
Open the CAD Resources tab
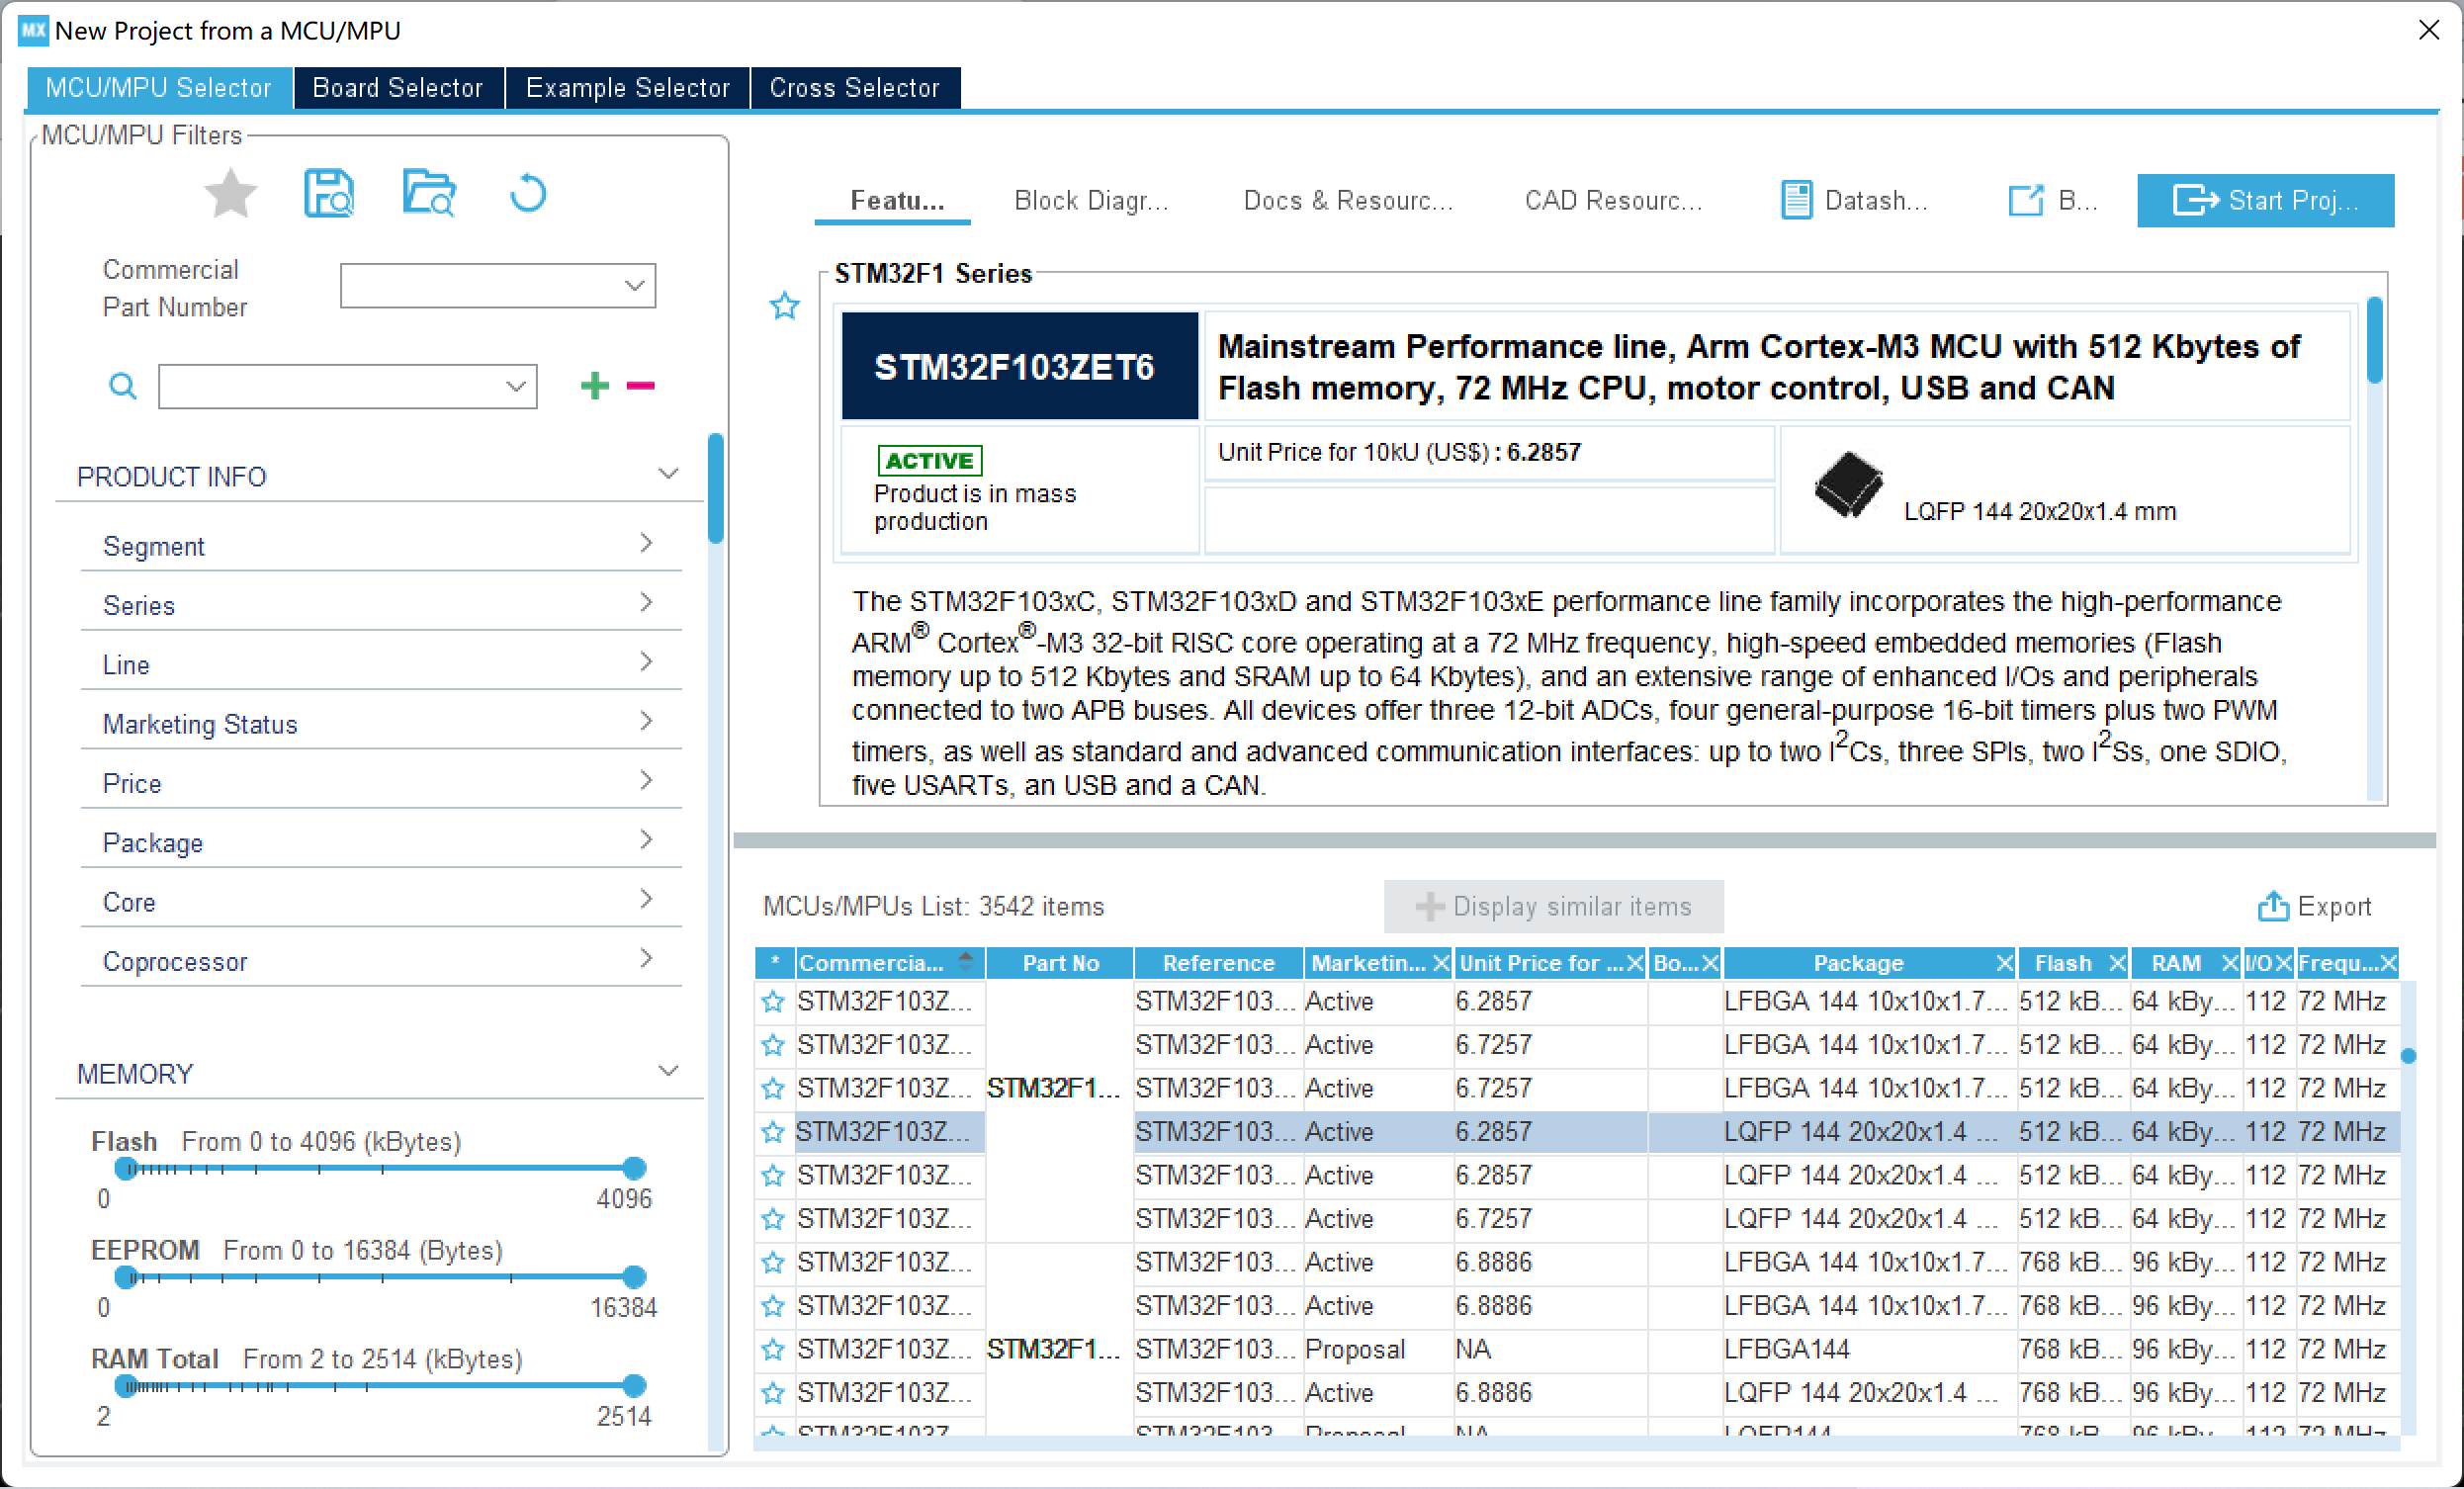(1613, 200)
